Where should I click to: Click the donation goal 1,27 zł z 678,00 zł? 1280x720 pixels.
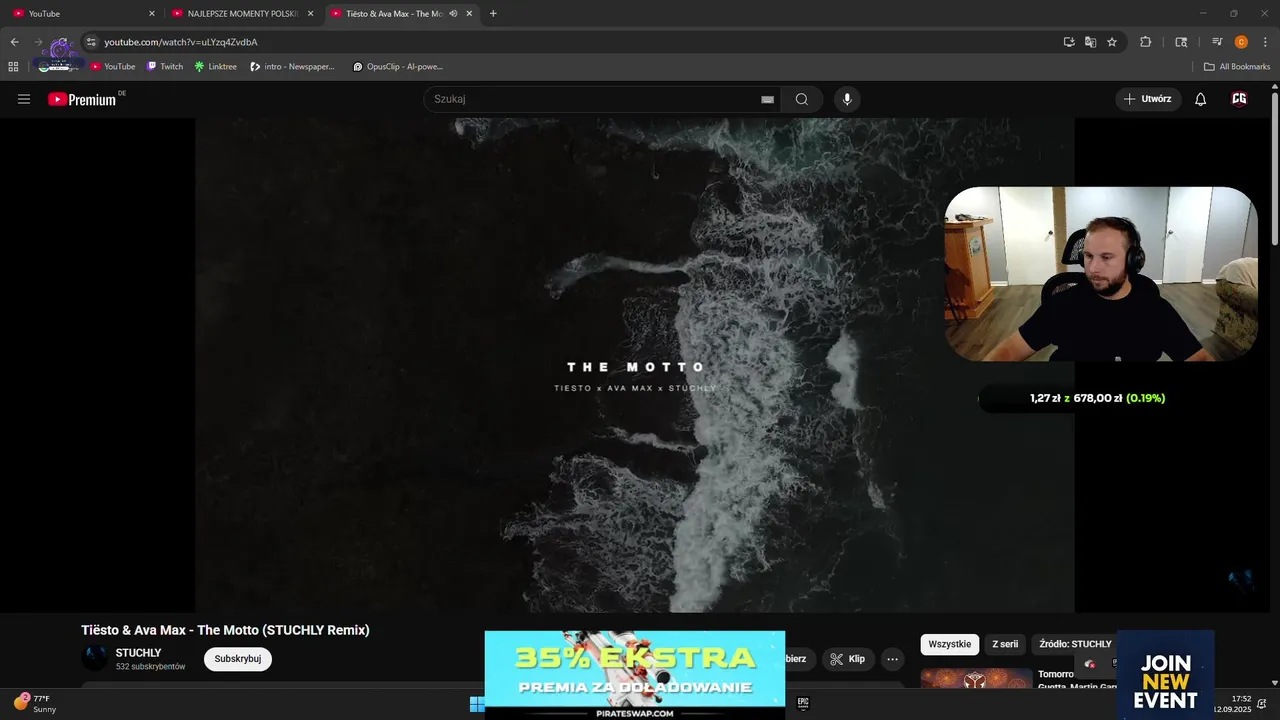click(1097, 398)
